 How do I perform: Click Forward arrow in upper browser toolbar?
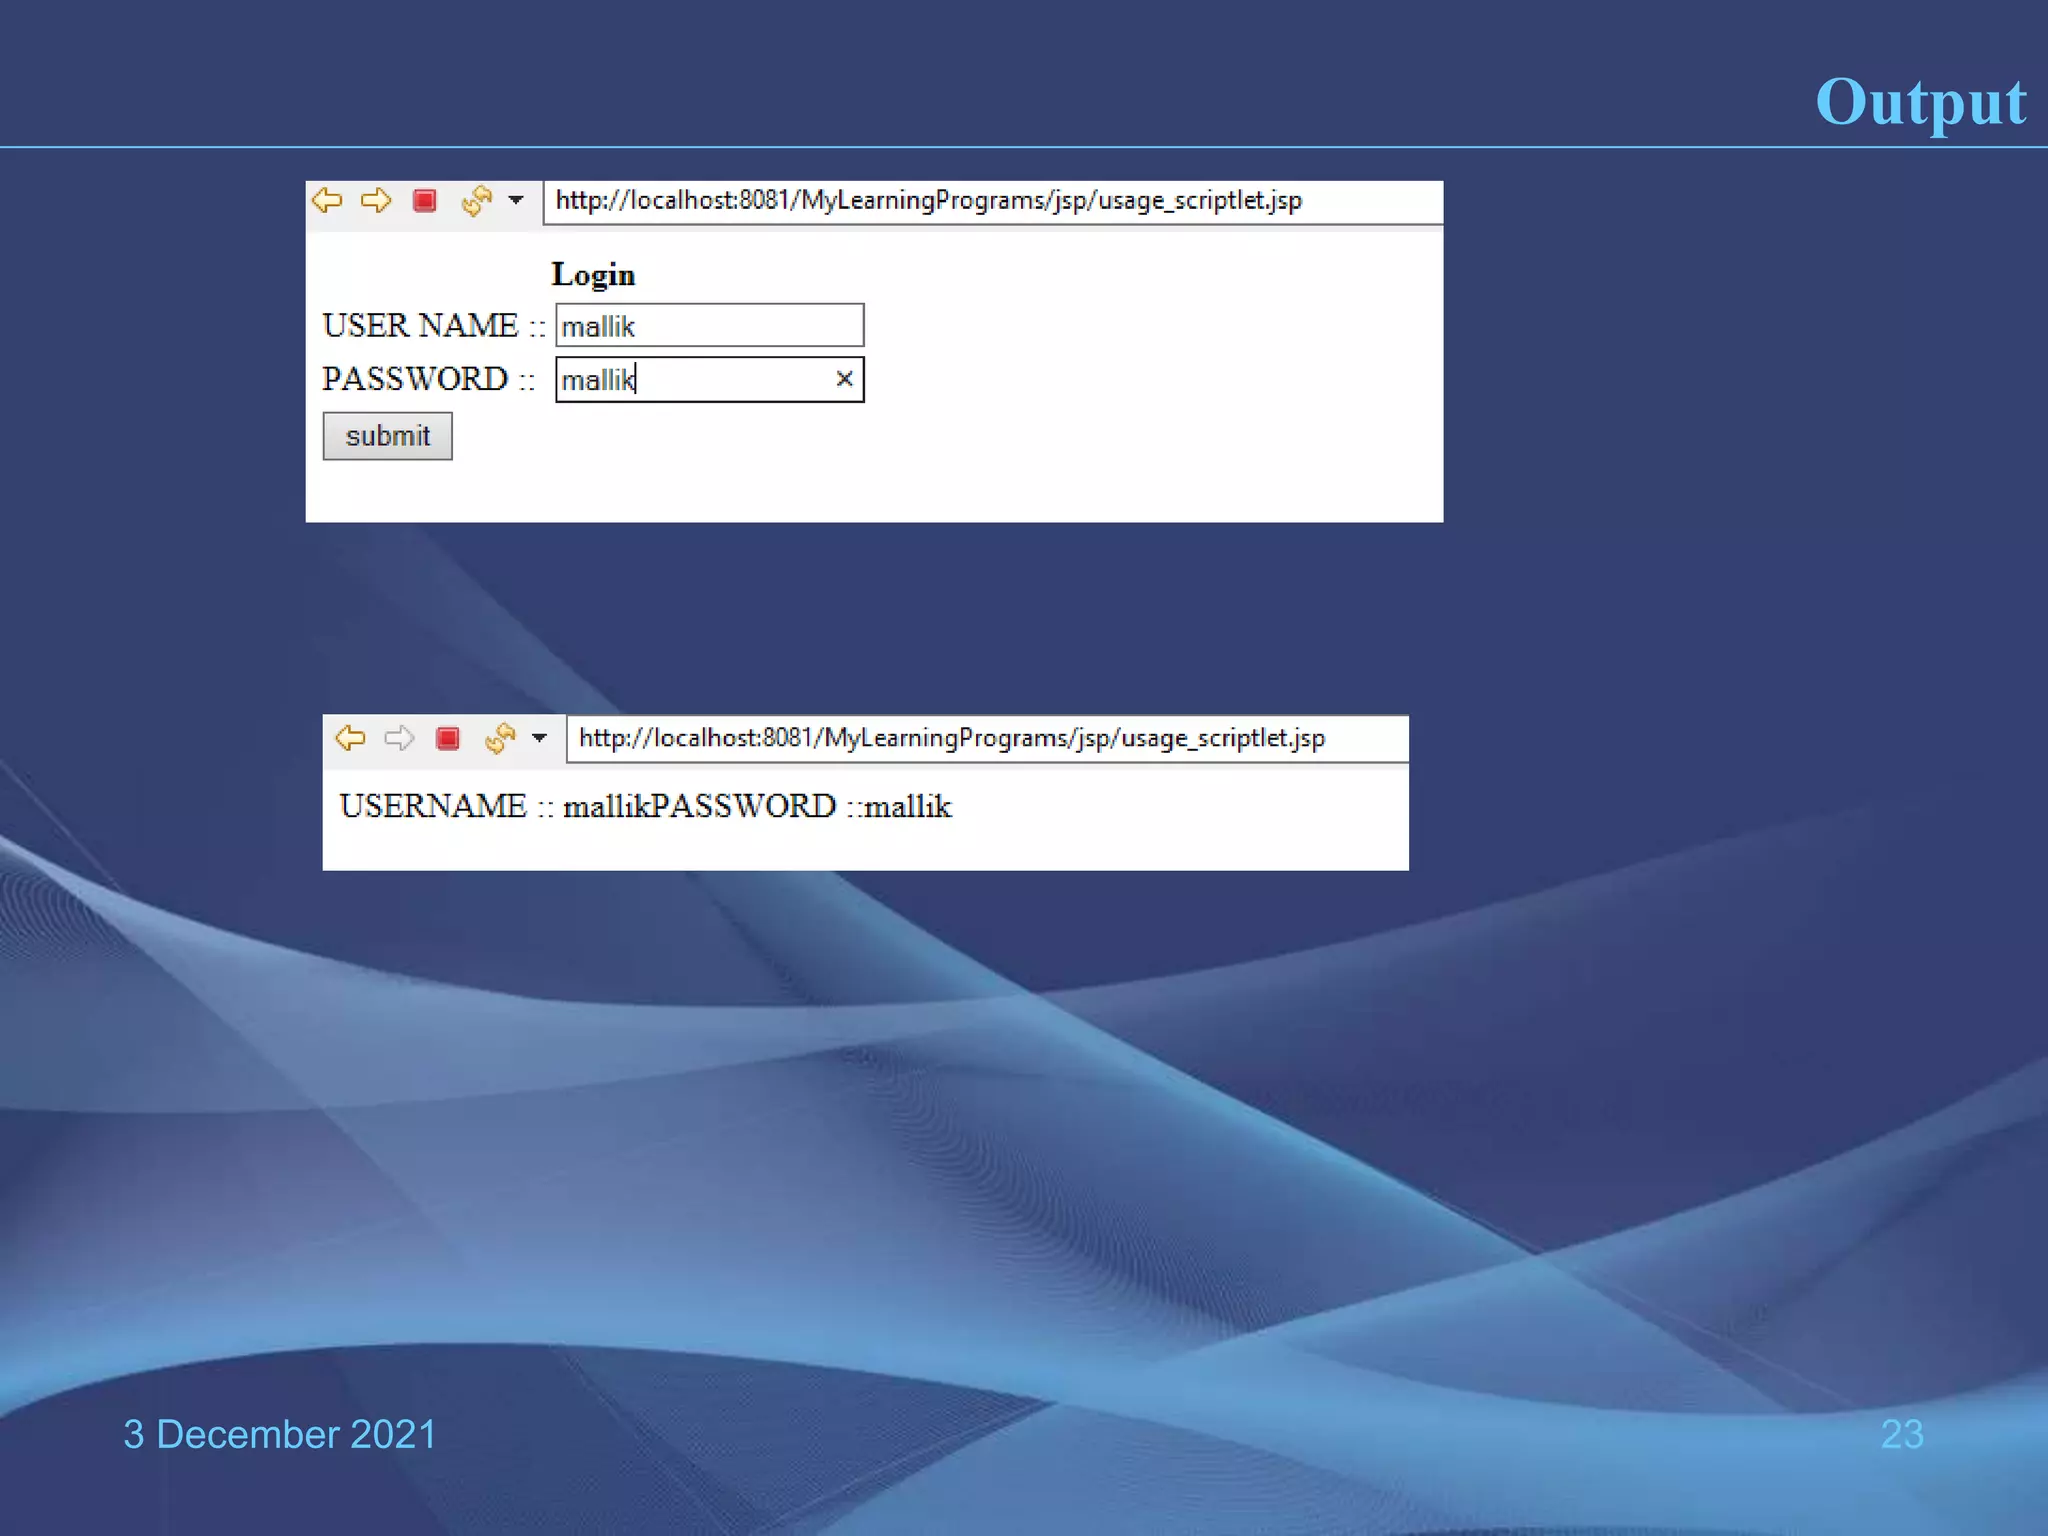pos(376,200)
